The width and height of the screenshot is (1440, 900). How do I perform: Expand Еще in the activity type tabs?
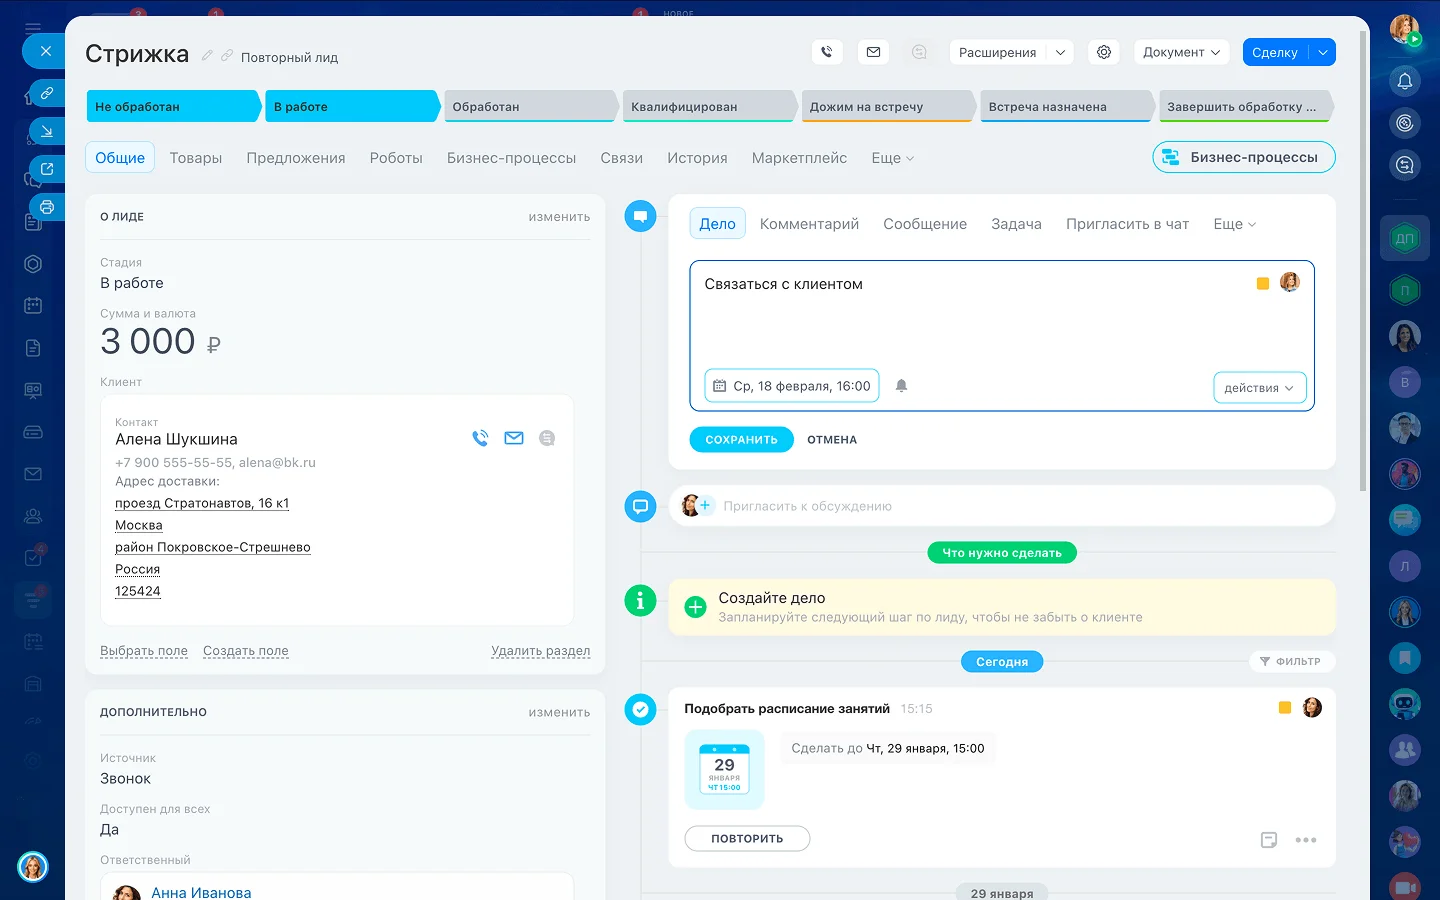click(1234, 224)
